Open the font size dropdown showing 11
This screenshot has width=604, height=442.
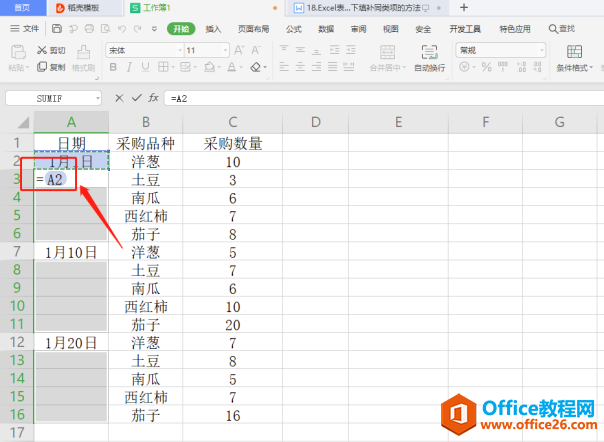point(225,50)
